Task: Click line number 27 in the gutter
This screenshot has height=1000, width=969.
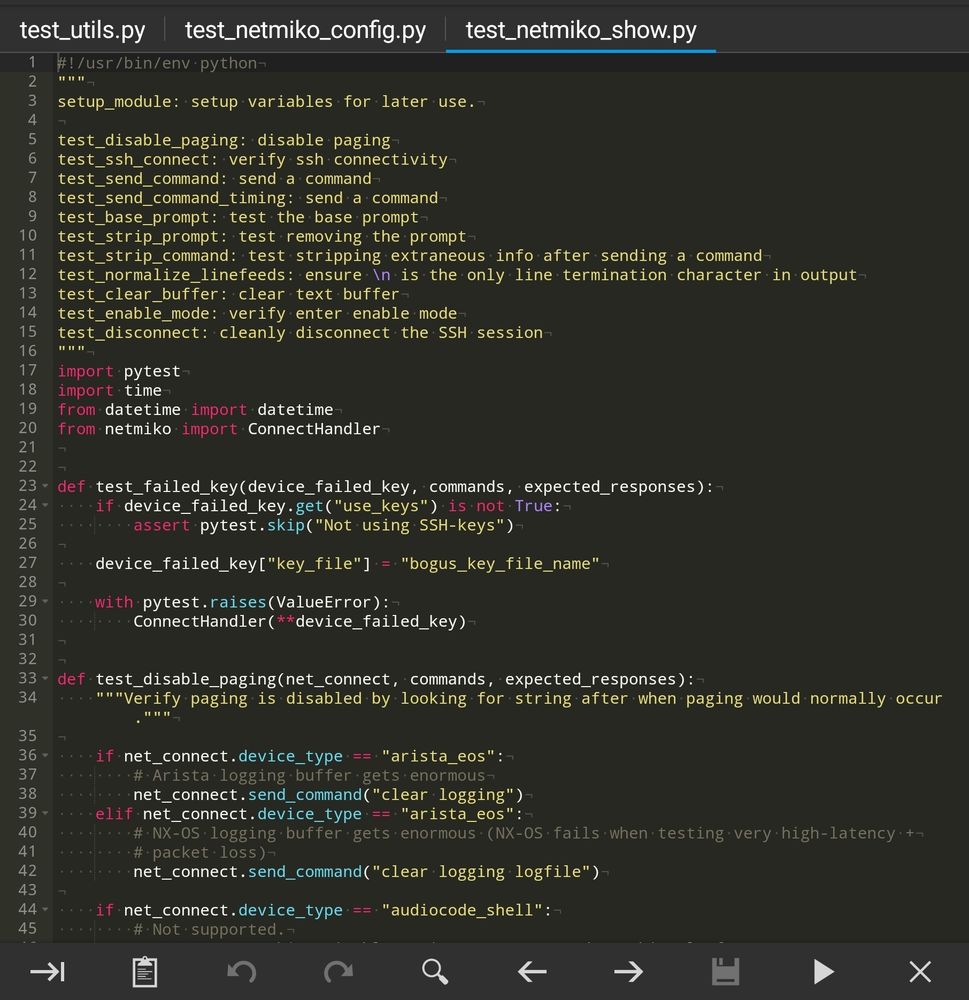Action: pyautogui.click(x=27, y=563)
